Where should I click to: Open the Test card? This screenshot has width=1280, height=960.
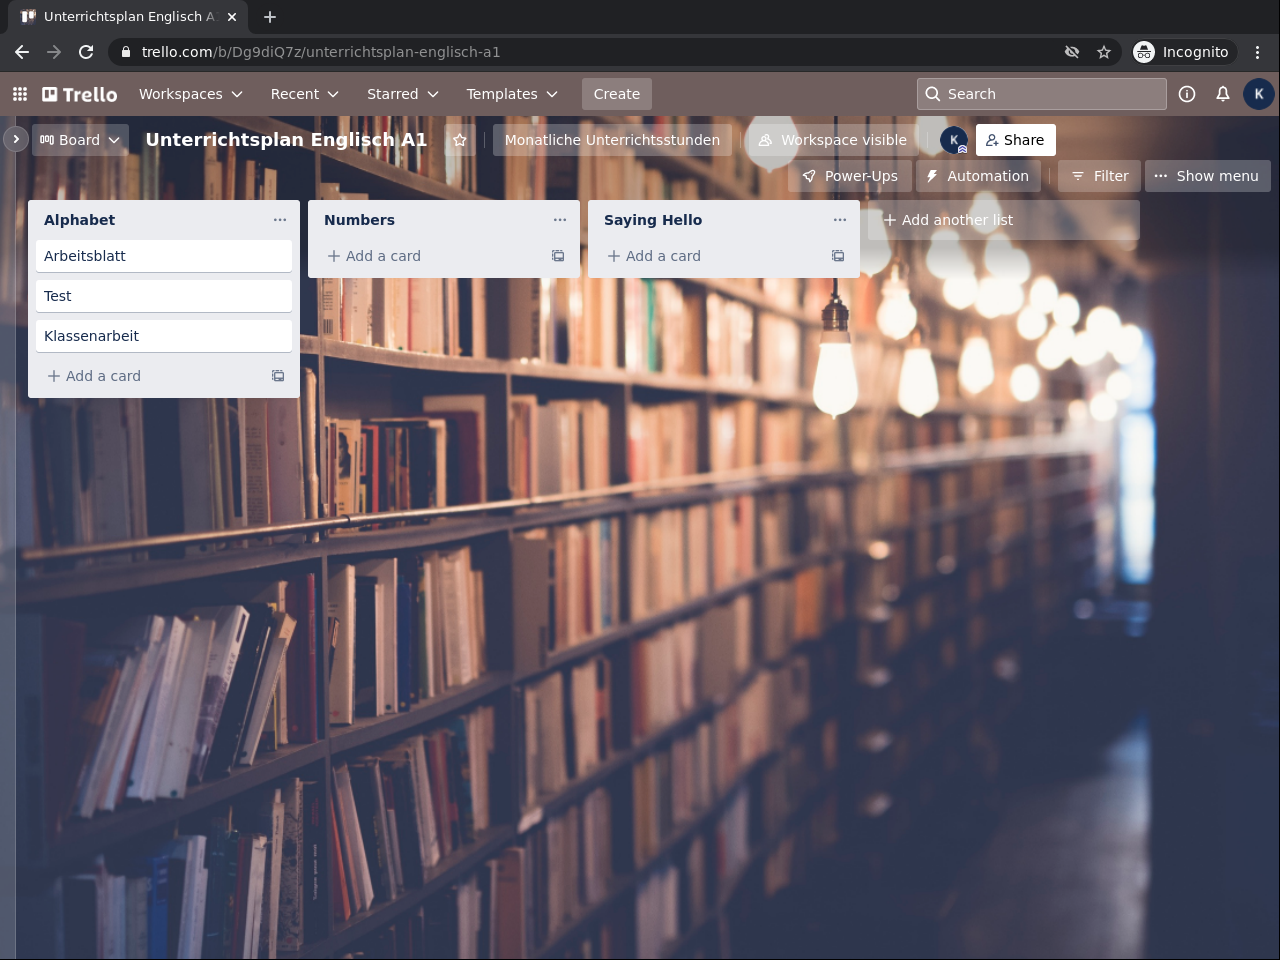[164, 296]
